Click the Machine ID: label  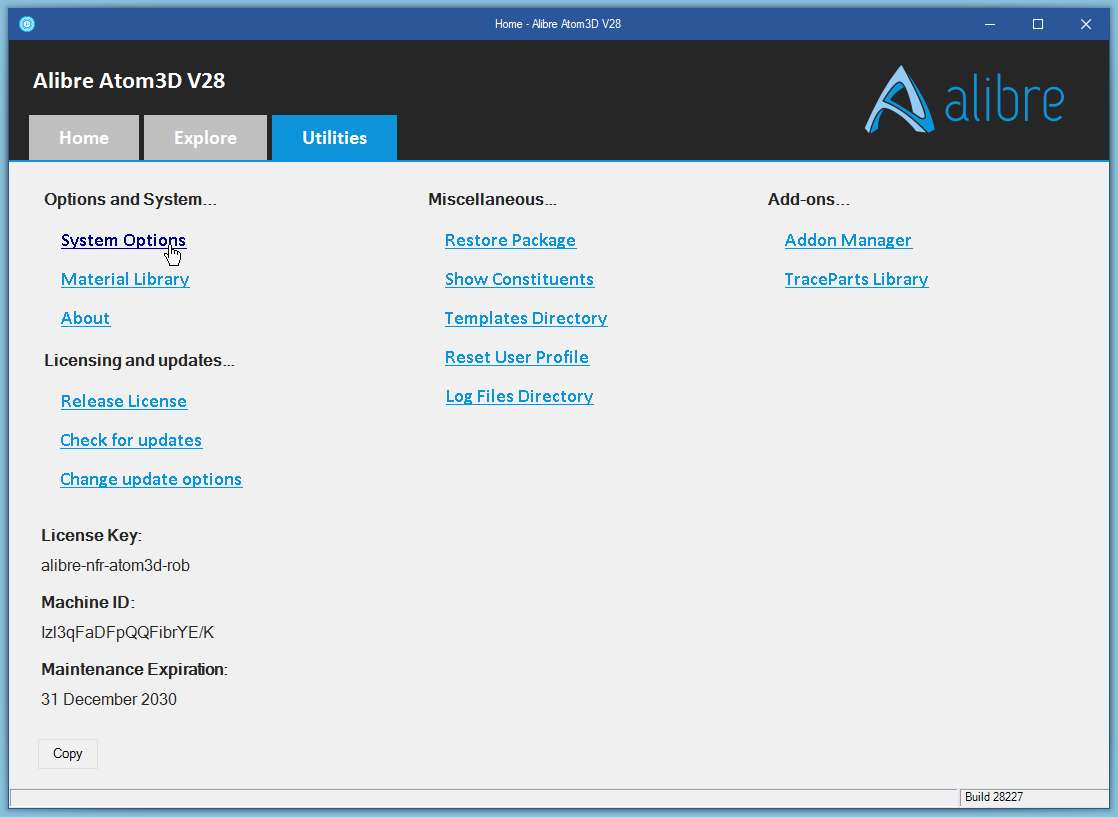point(88,602)
